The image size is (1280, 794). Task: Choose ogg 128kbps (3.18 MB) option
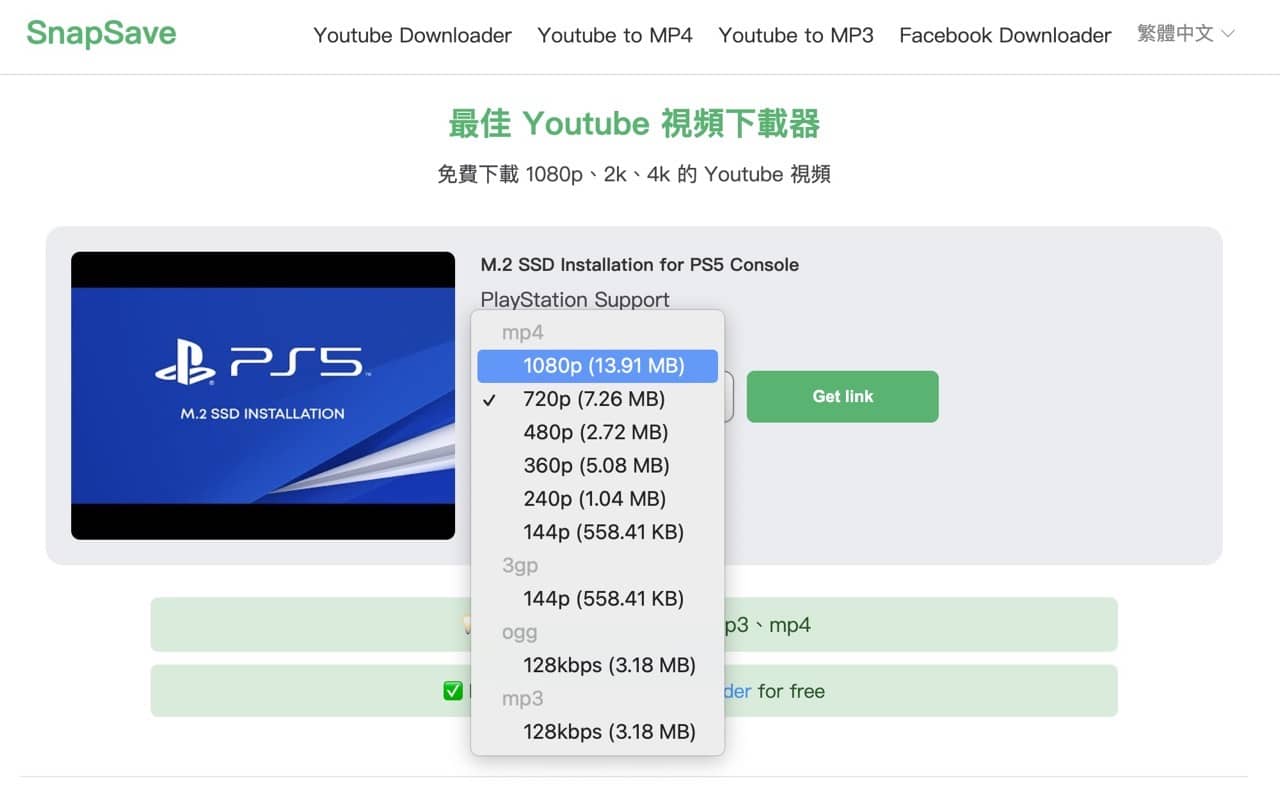(597, 665)
